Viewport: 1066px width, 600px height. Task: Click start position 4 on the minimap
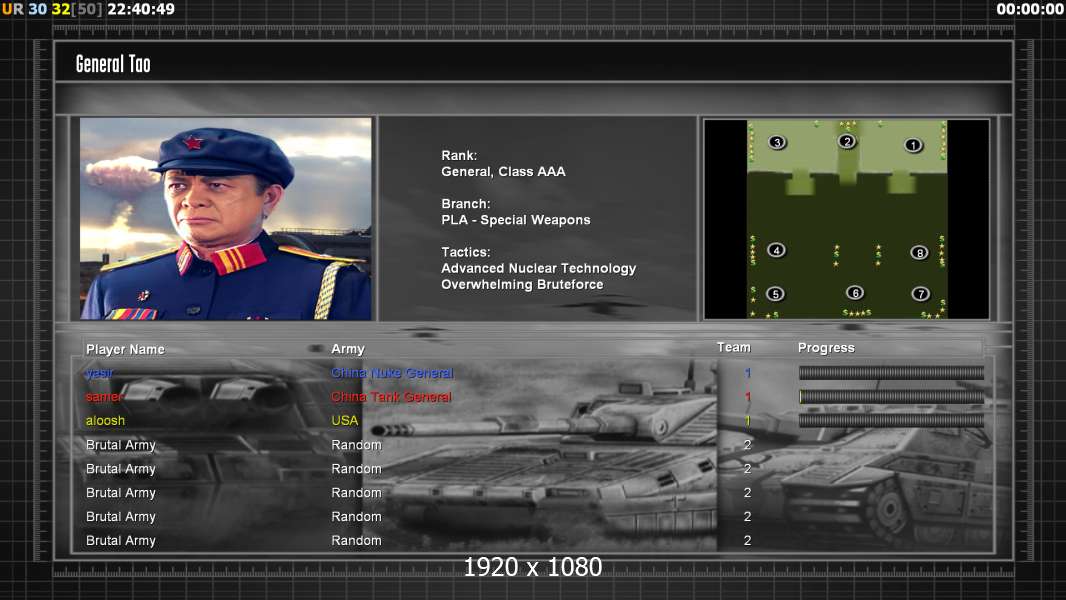tap(776, 250)
